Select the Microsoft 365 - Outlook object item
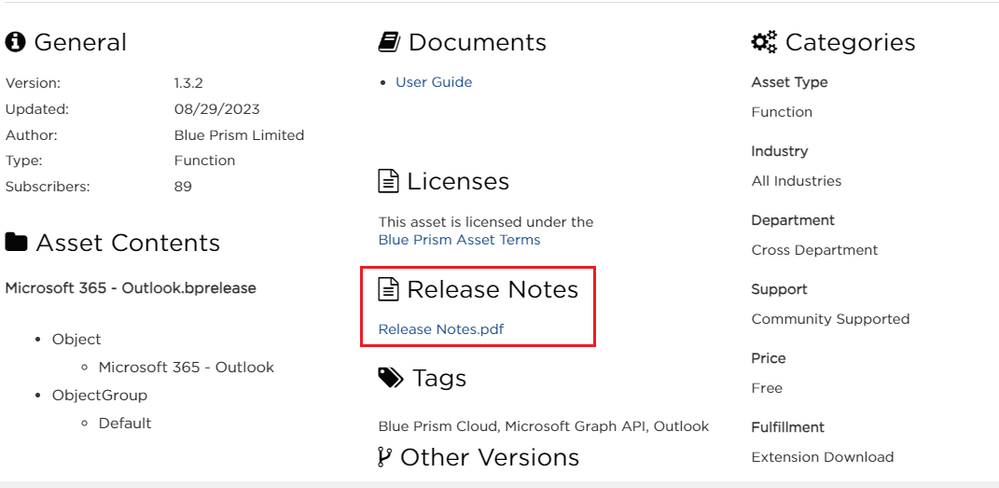 click(186, 367)
